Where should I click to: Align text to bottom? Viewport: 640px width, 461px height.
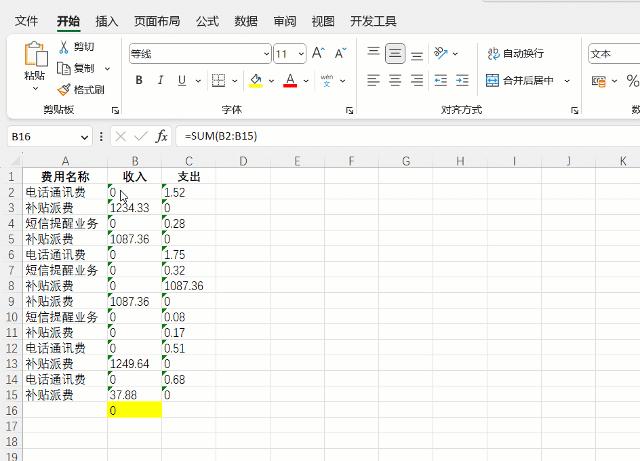[417, 54]
